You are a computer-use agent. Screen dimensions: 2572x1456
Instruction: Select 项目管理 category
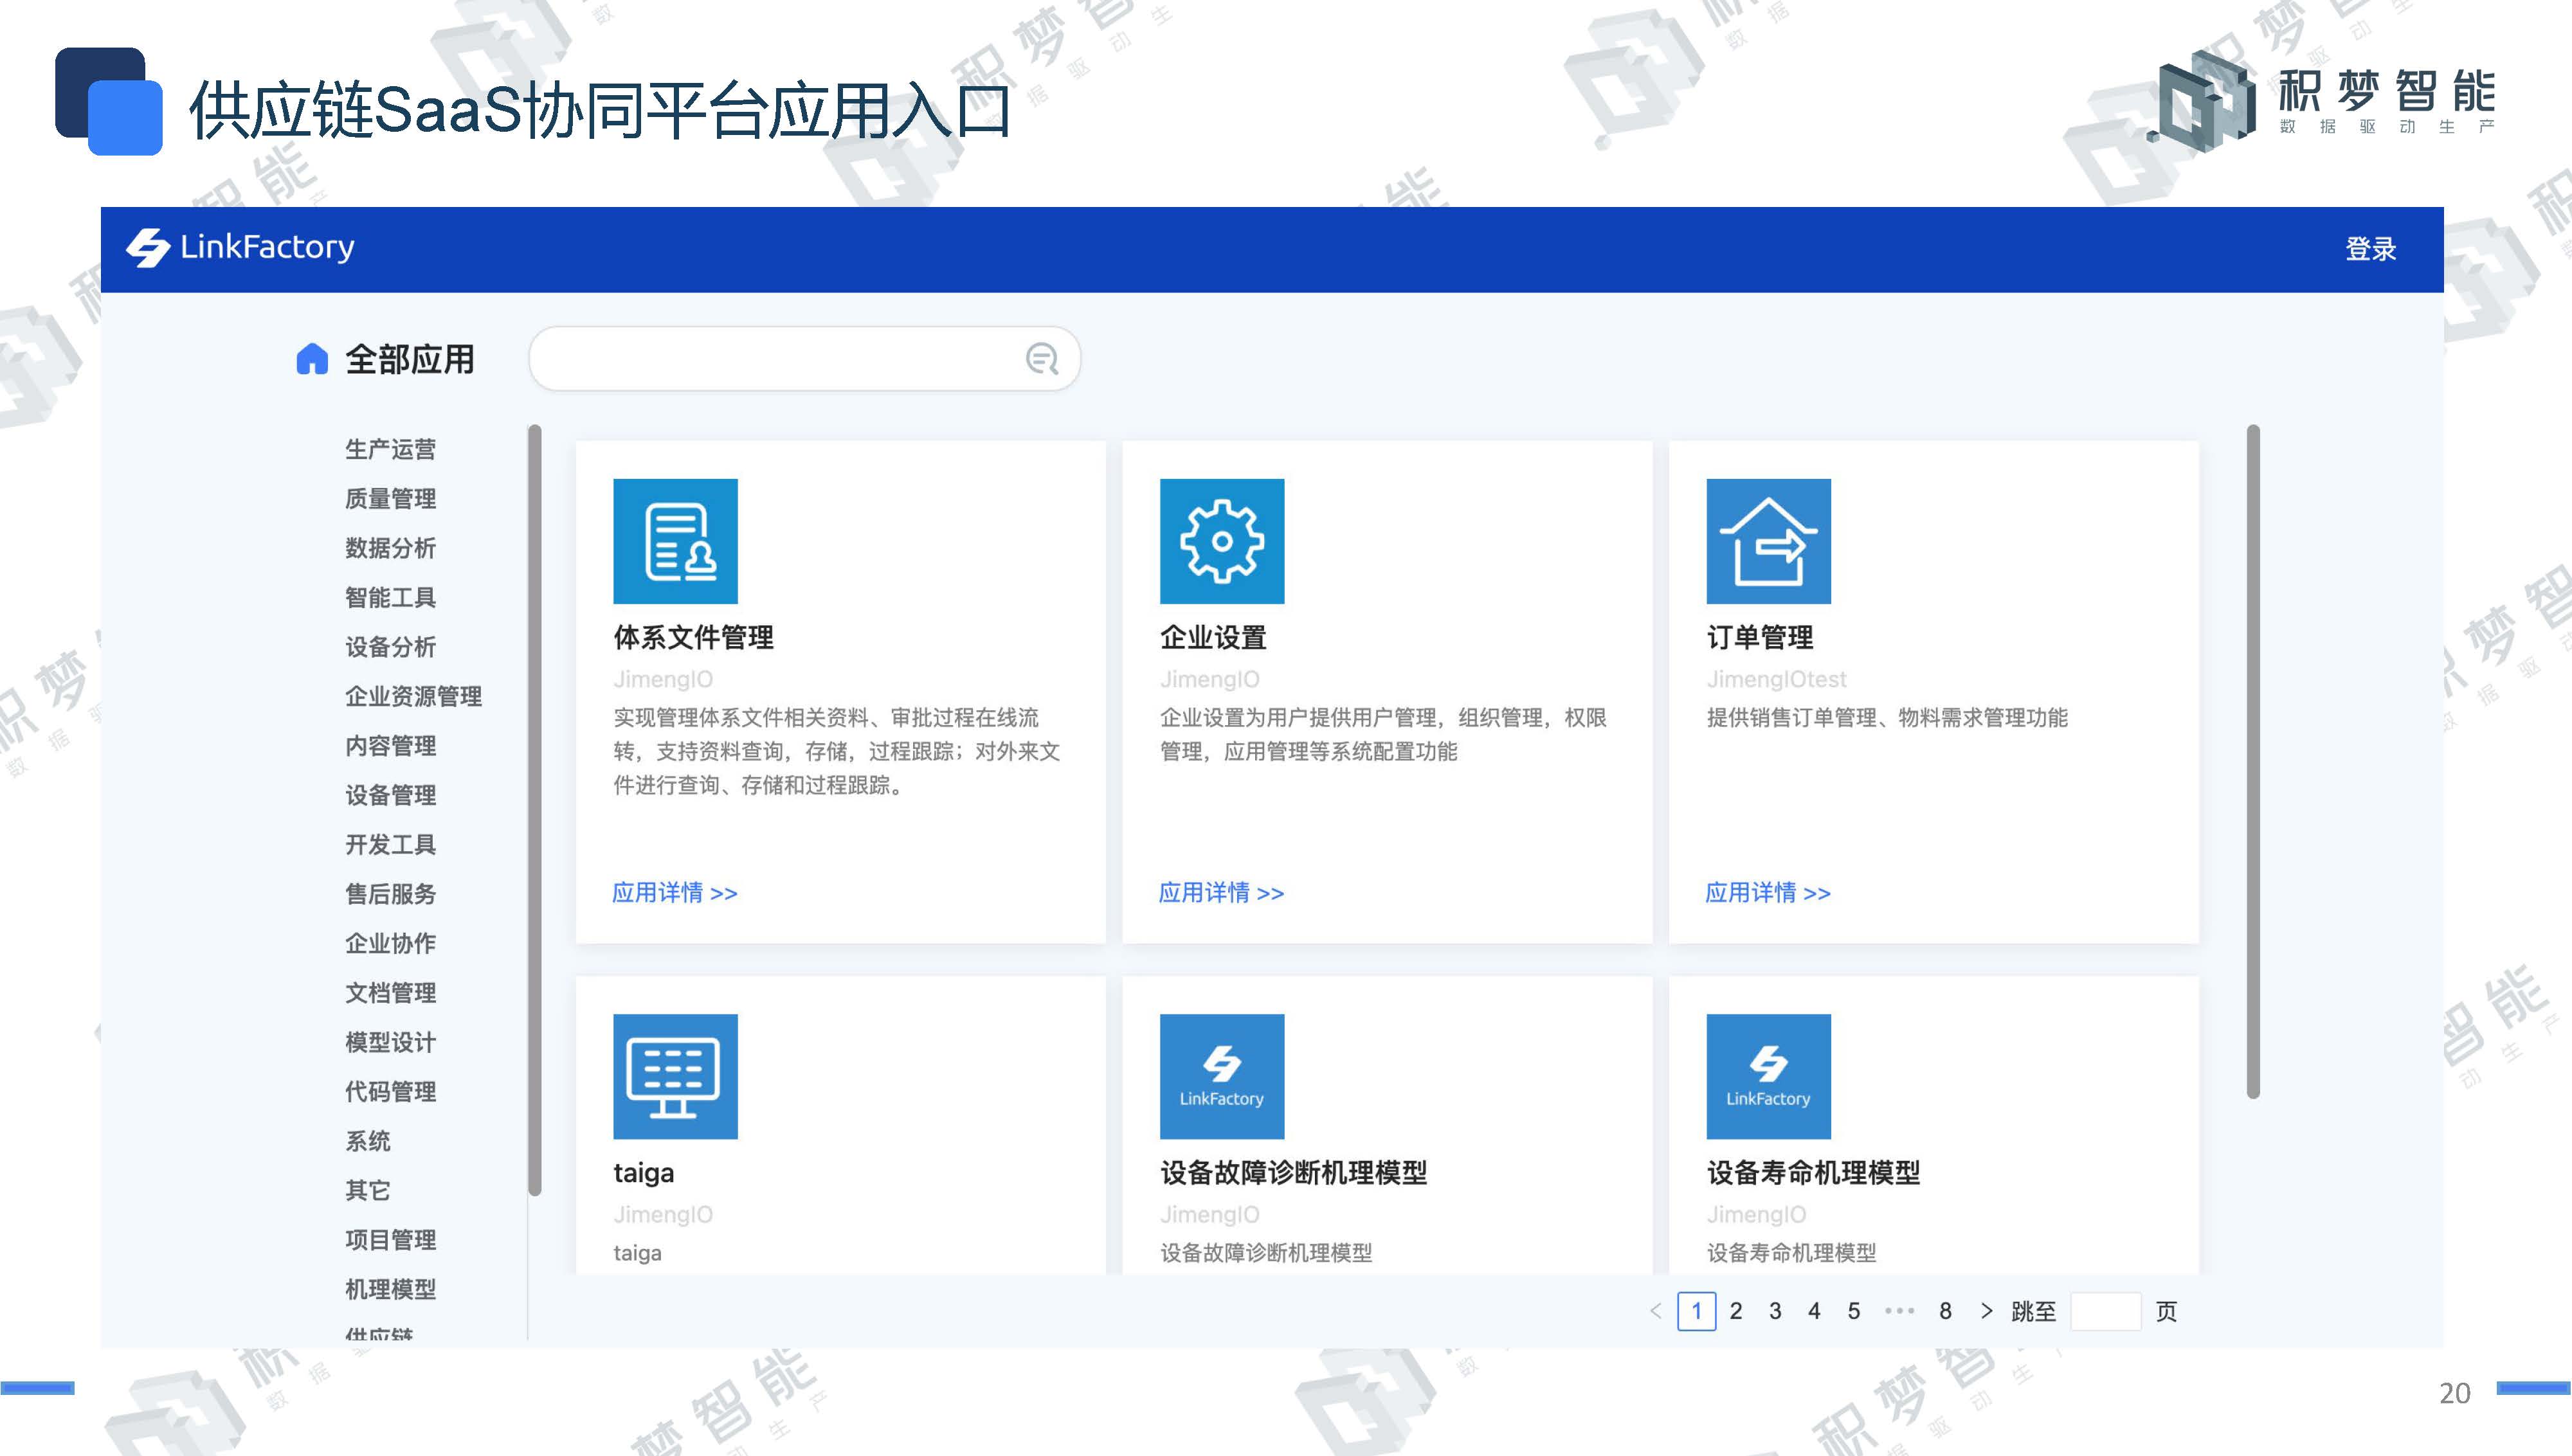[390, 1240]
